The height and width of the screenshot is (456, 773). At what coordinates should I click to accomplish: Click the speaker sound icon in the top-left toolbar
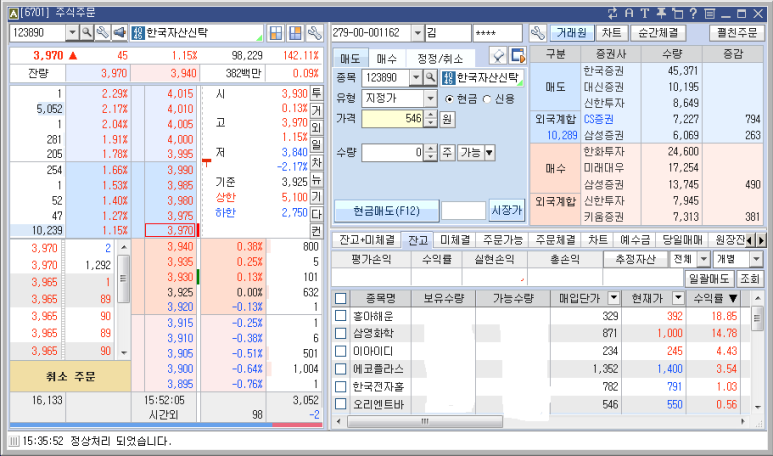tap(119, 33)
